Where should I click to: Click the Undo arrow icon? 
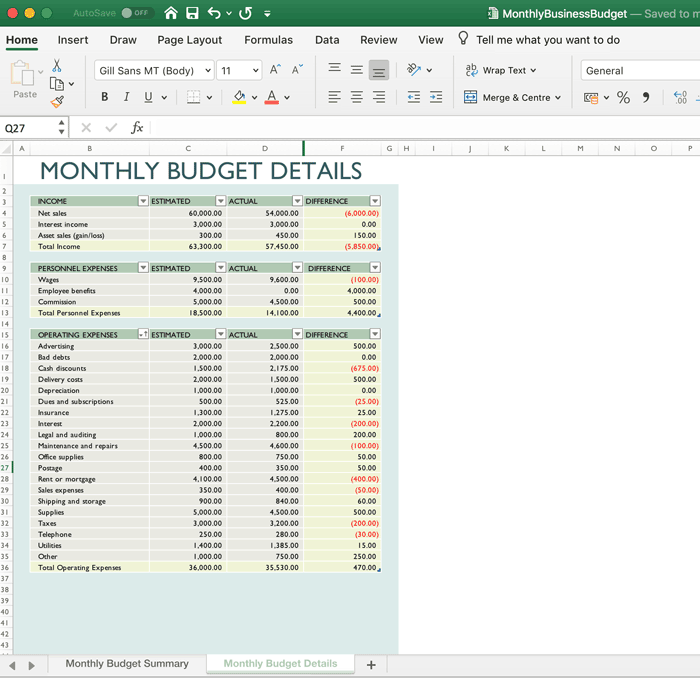coord(214,13)
